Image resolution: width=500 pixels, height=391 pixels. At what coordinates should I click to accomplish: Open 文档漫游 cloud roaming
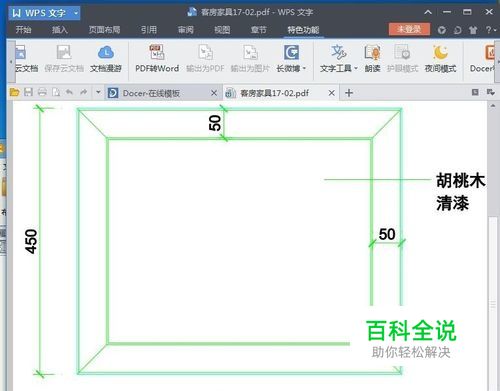click(106, 59)
